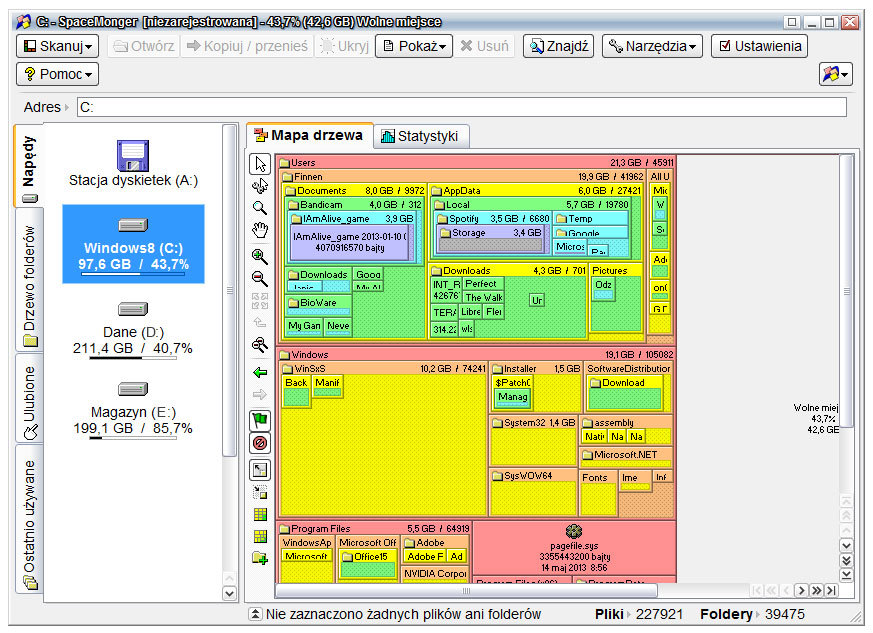The height and width of the screenshot is (633, 873).
Task: Click the Znajdź search button
Action: pos(559,46)
